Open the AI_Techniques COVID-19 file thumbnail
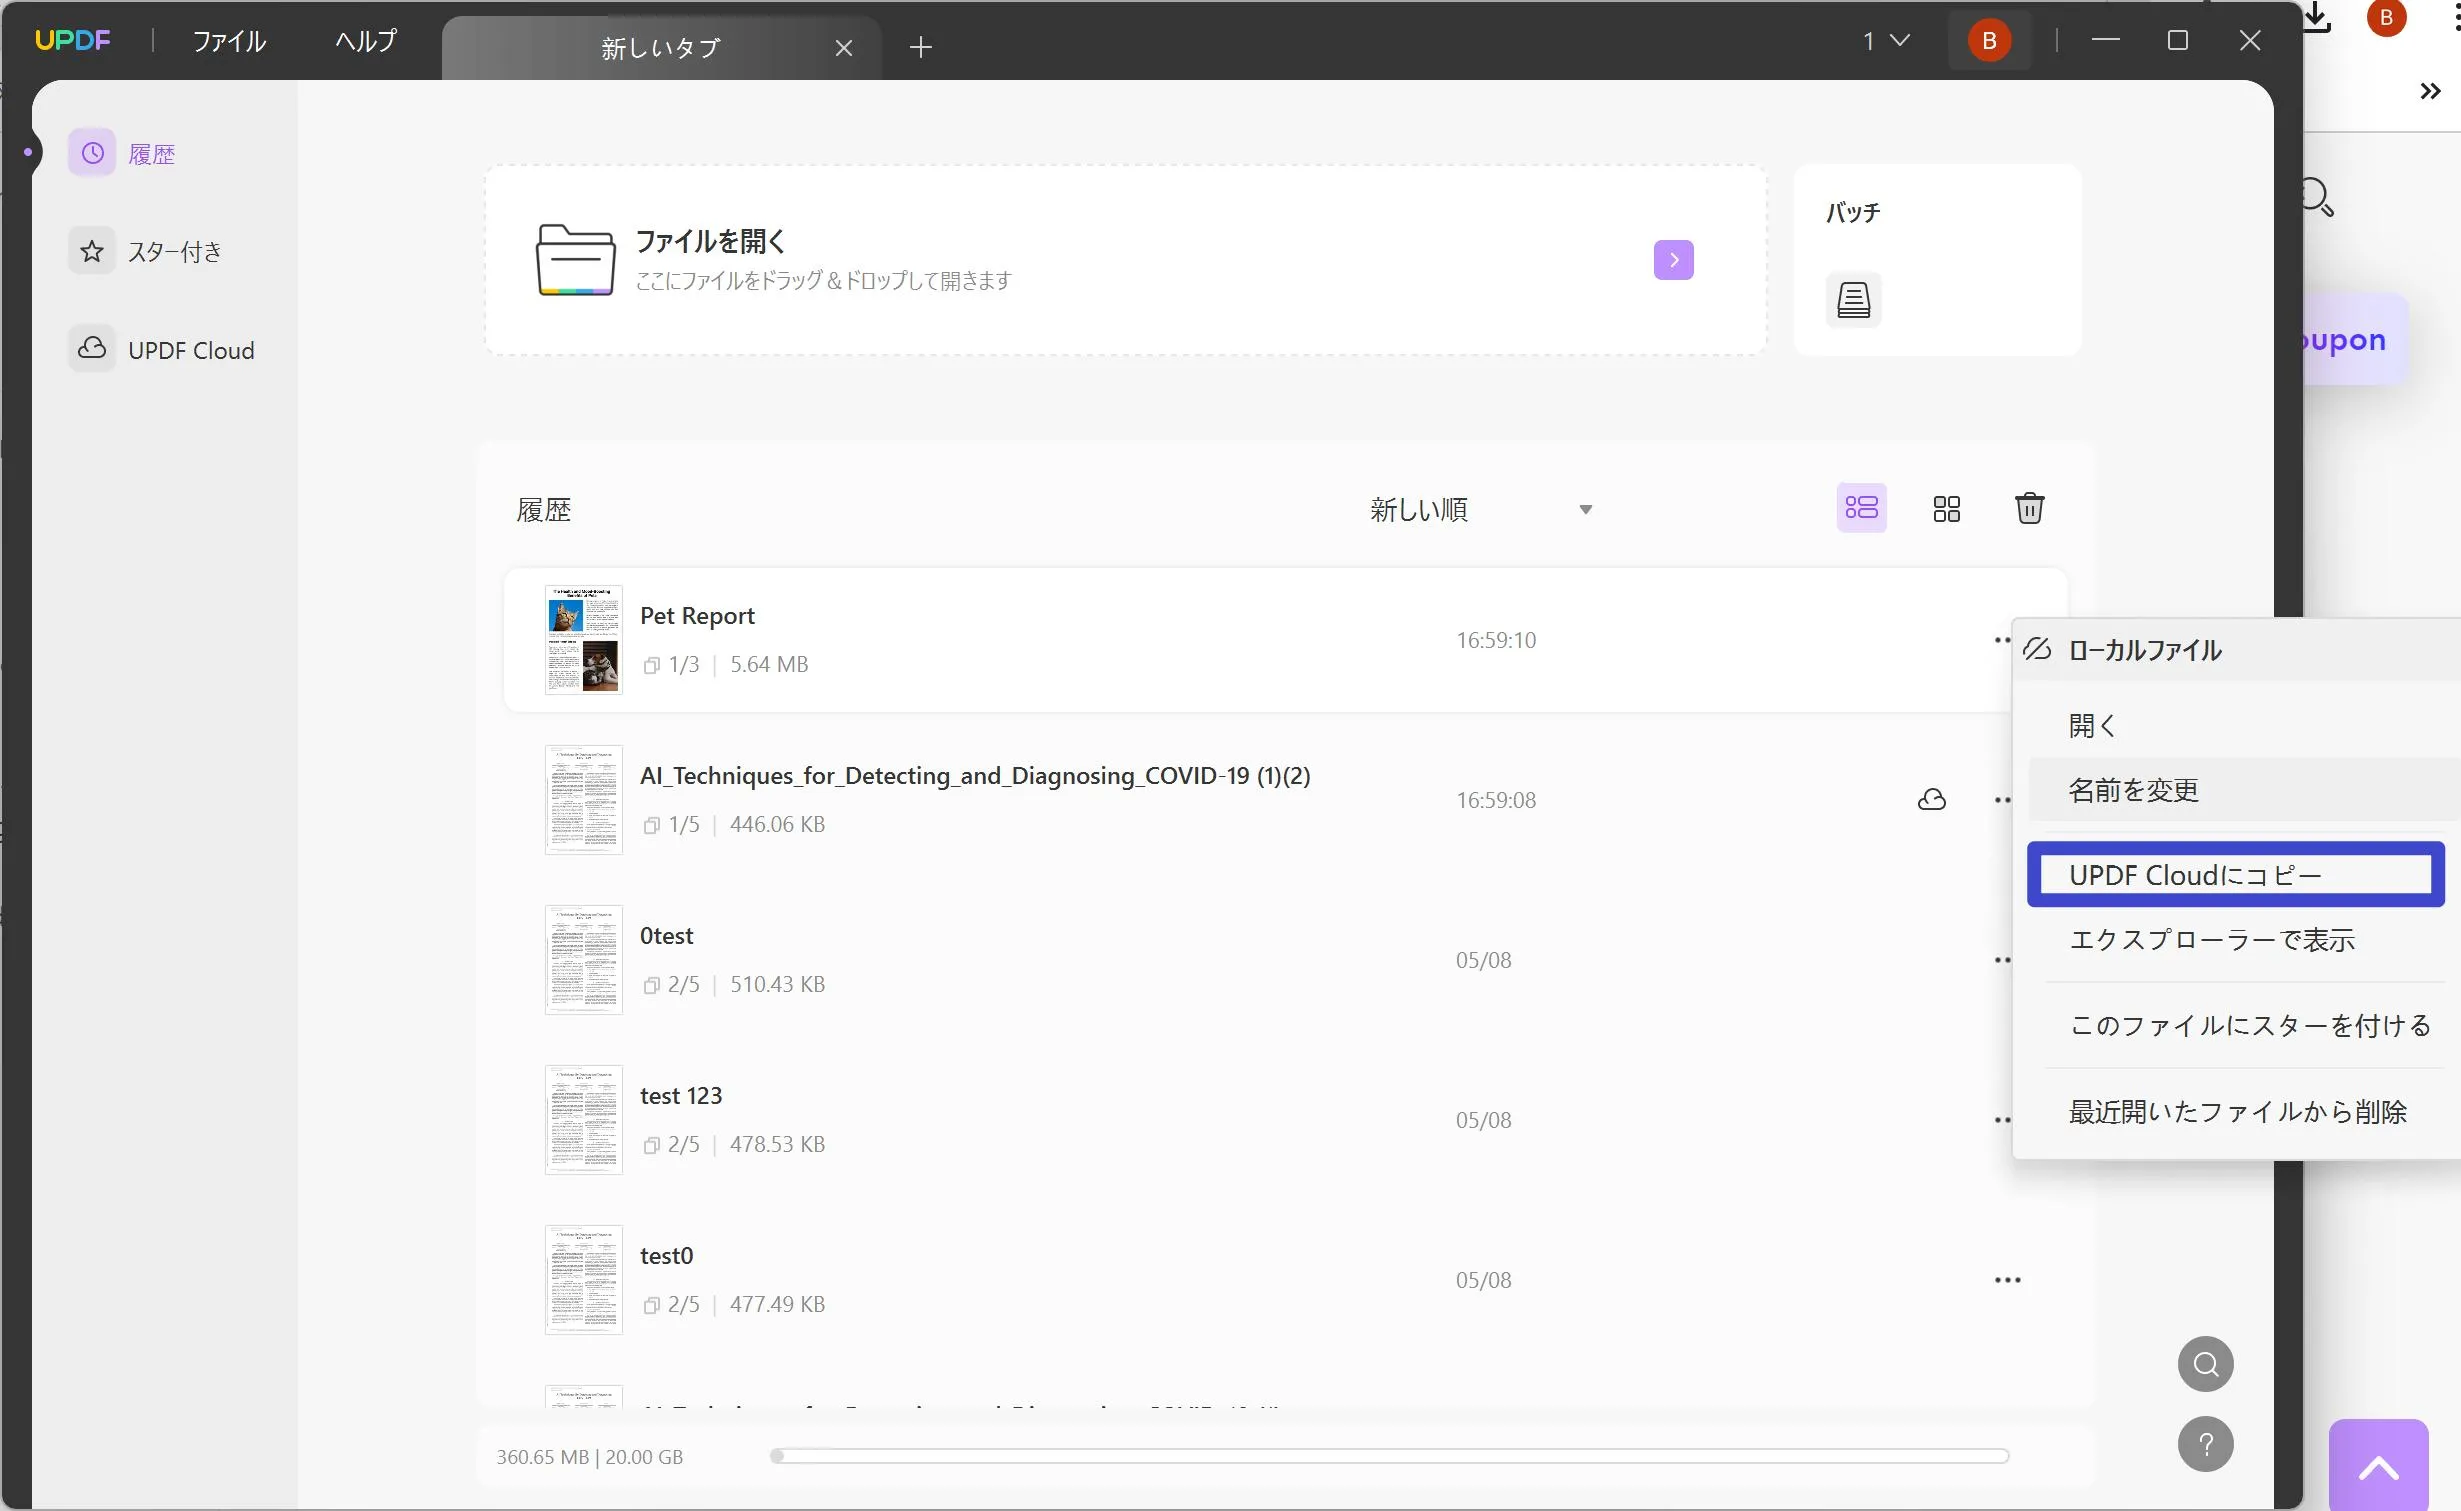 click(584, 800)
